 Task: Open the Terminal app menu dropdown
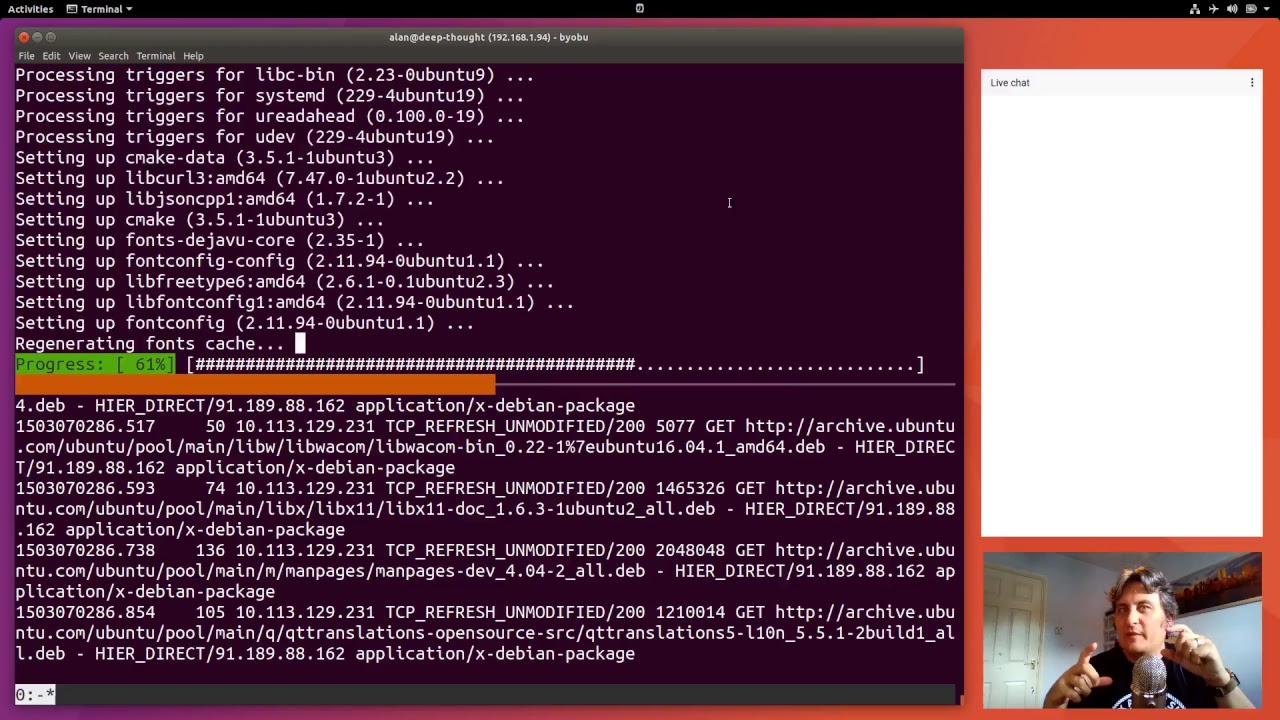tap(100, 9)
